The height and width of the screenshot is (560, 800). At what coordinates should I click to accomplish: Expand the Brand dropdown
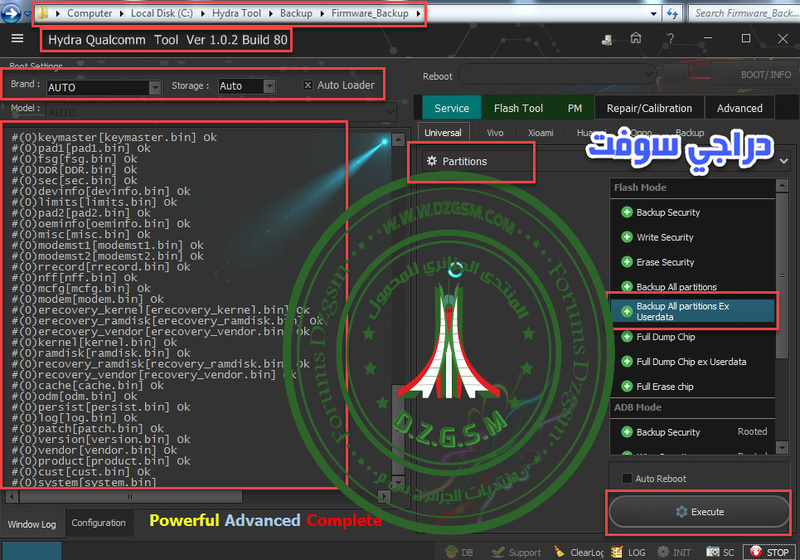click(x=155, y=87)
